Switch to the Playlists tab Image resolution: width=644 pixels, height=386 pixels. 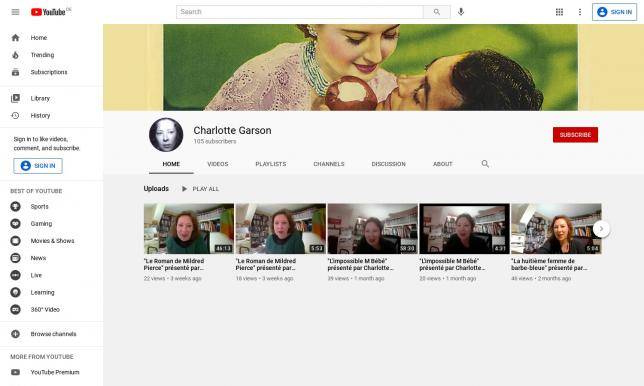point(271,164)
